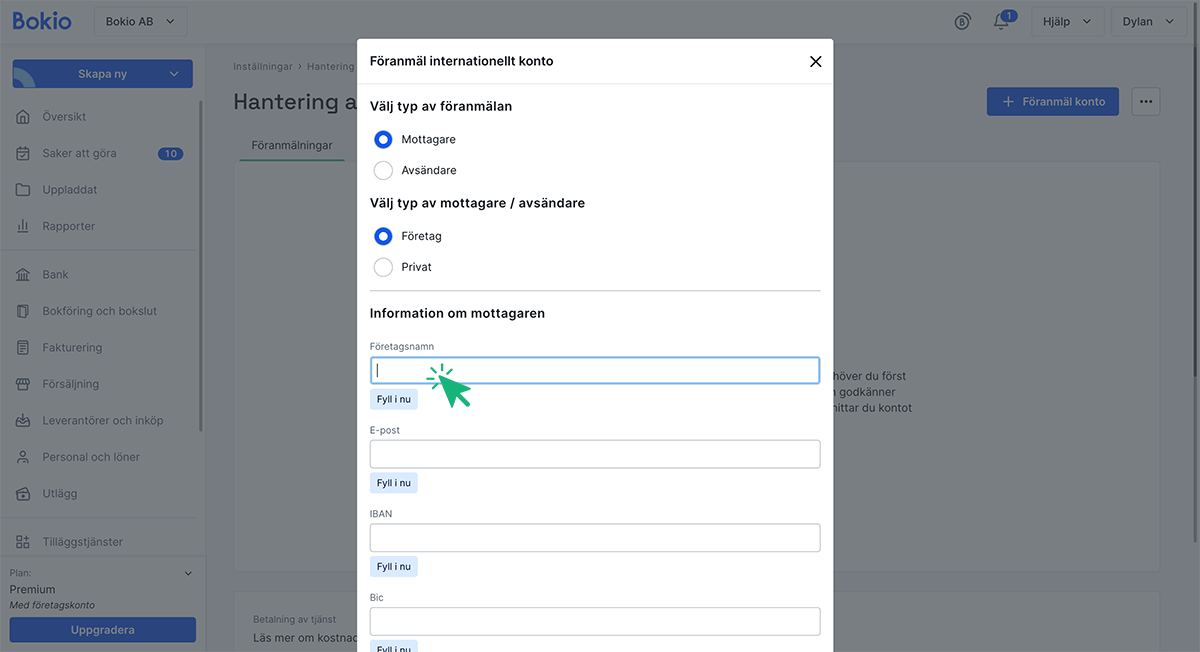Click the notification bell icon

(1001, 22)
